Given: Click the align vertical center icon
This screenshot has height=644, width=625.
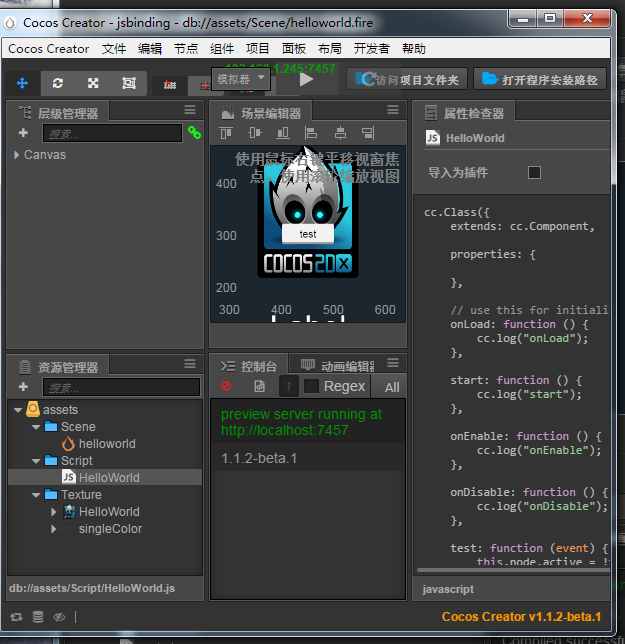Looking at the screenshot, I should point(255,133).
